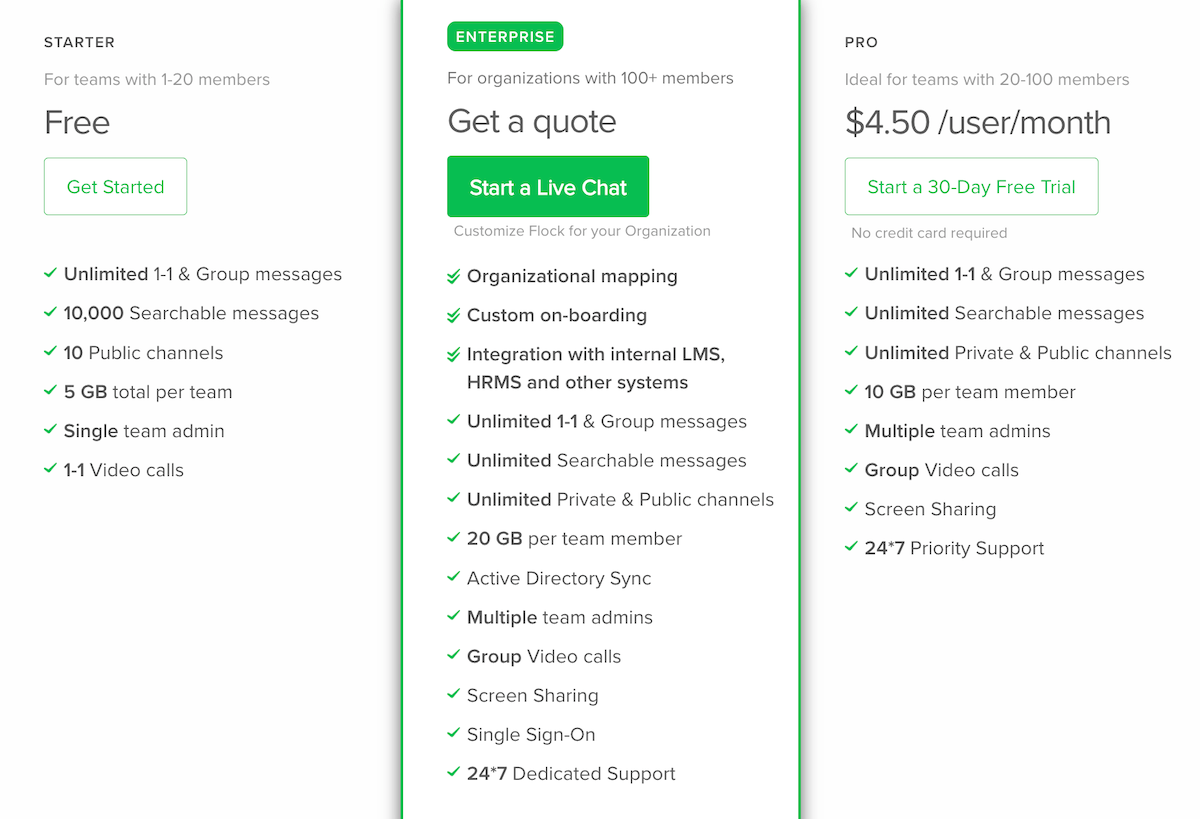This screenshot has width=1200, height=819.
Task: Click the checkmark beside 10 Public channels
Action: point(50,352)
